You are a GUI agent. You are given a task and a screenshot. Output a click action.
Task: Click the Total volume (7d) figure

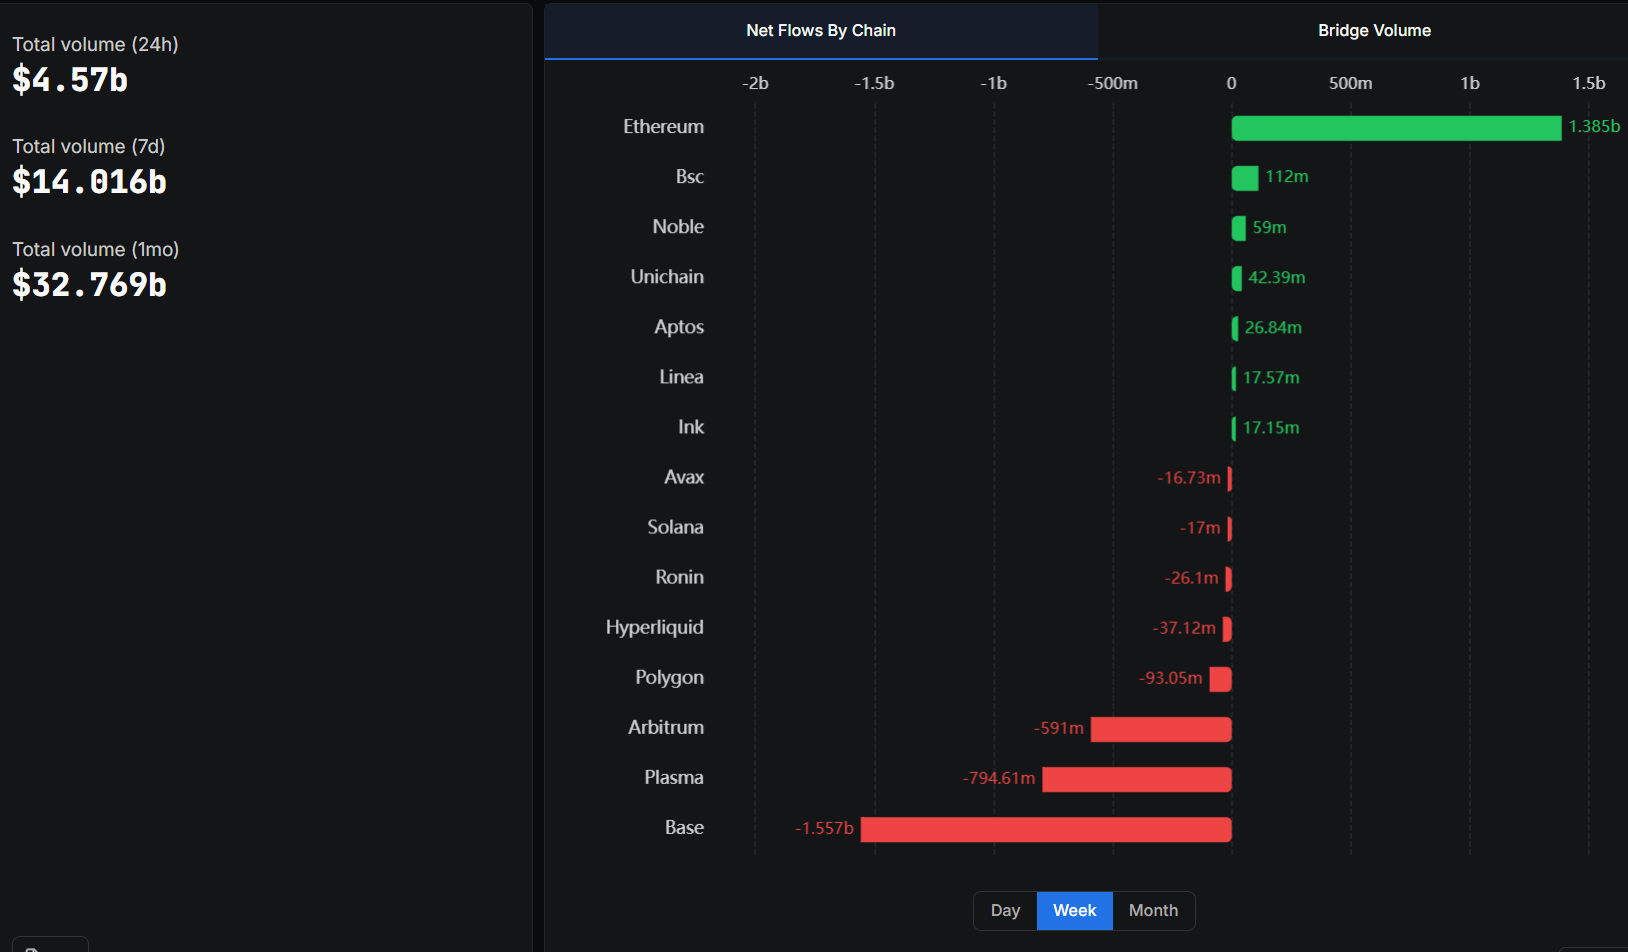pos(89,182)
